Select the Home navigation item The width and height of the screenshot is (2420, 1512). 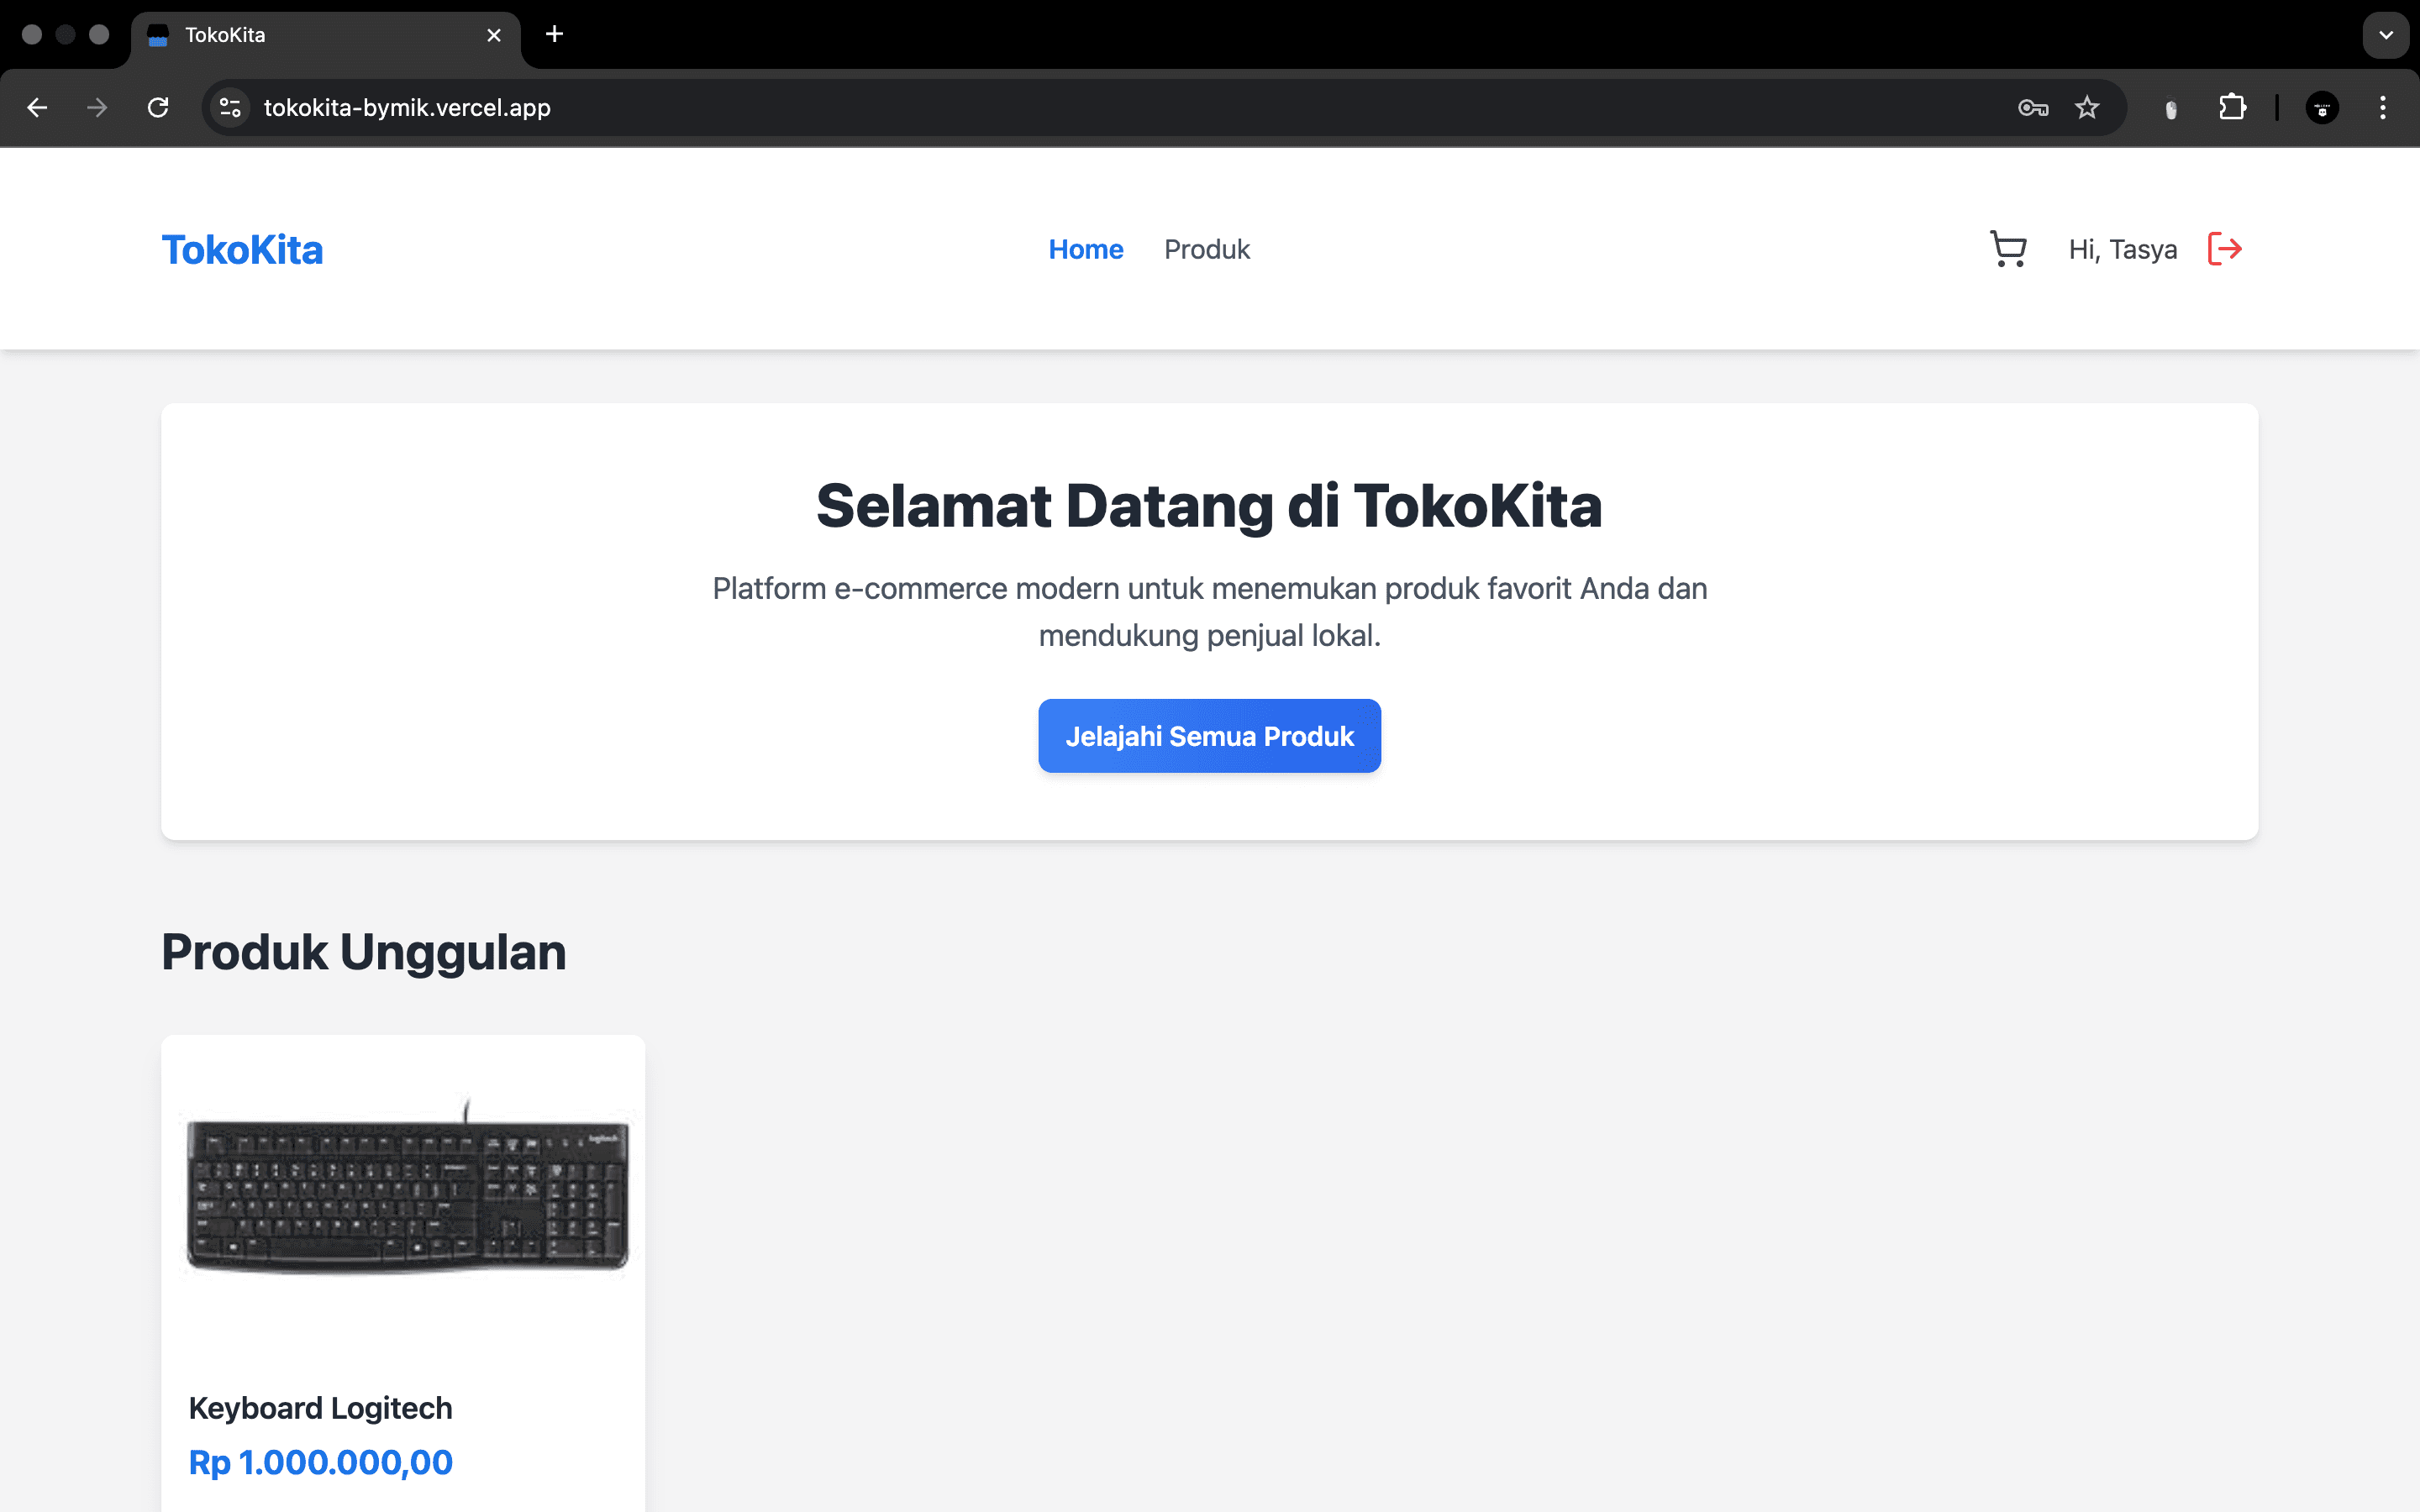tap(1086, 249)
